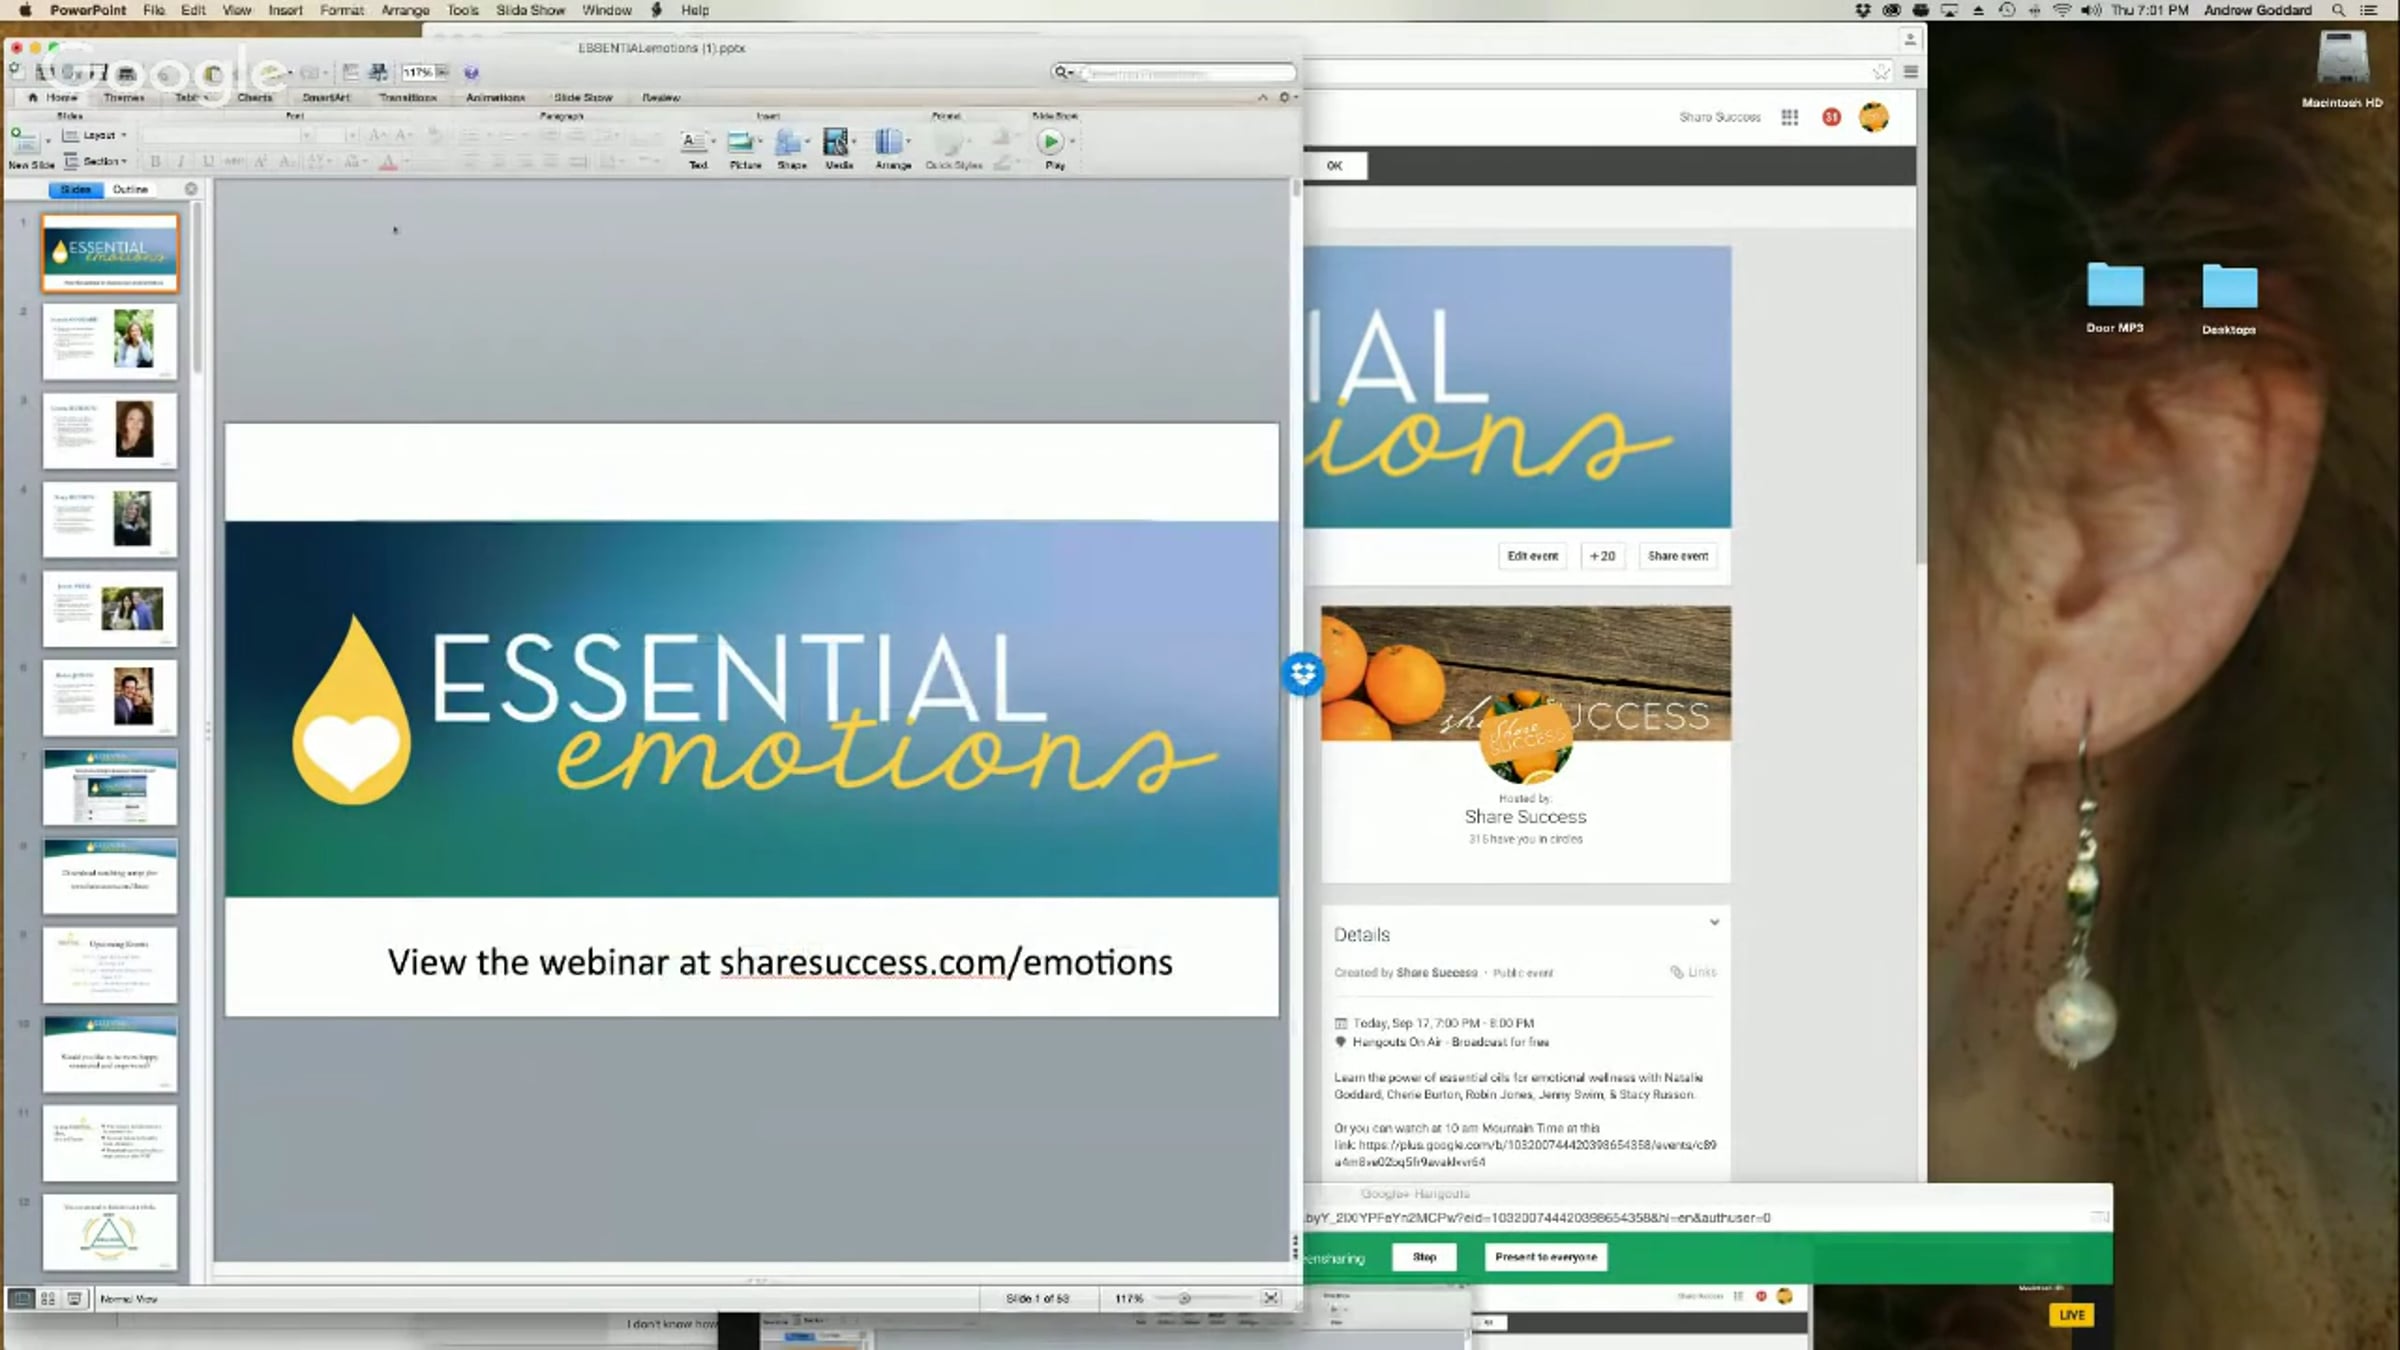
Task: Open the Transitions ribbon tab
Action: point(407,98)
